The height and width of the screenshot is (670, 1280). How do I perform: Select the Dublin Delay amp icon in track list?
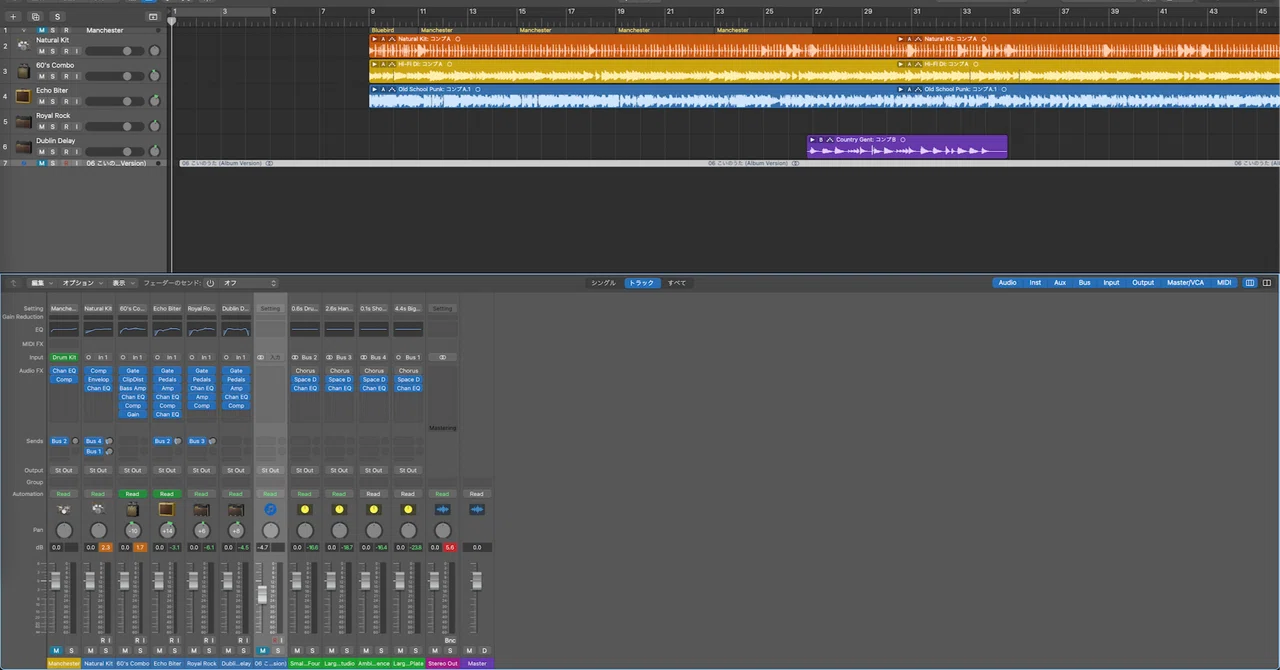click(23, 146)
